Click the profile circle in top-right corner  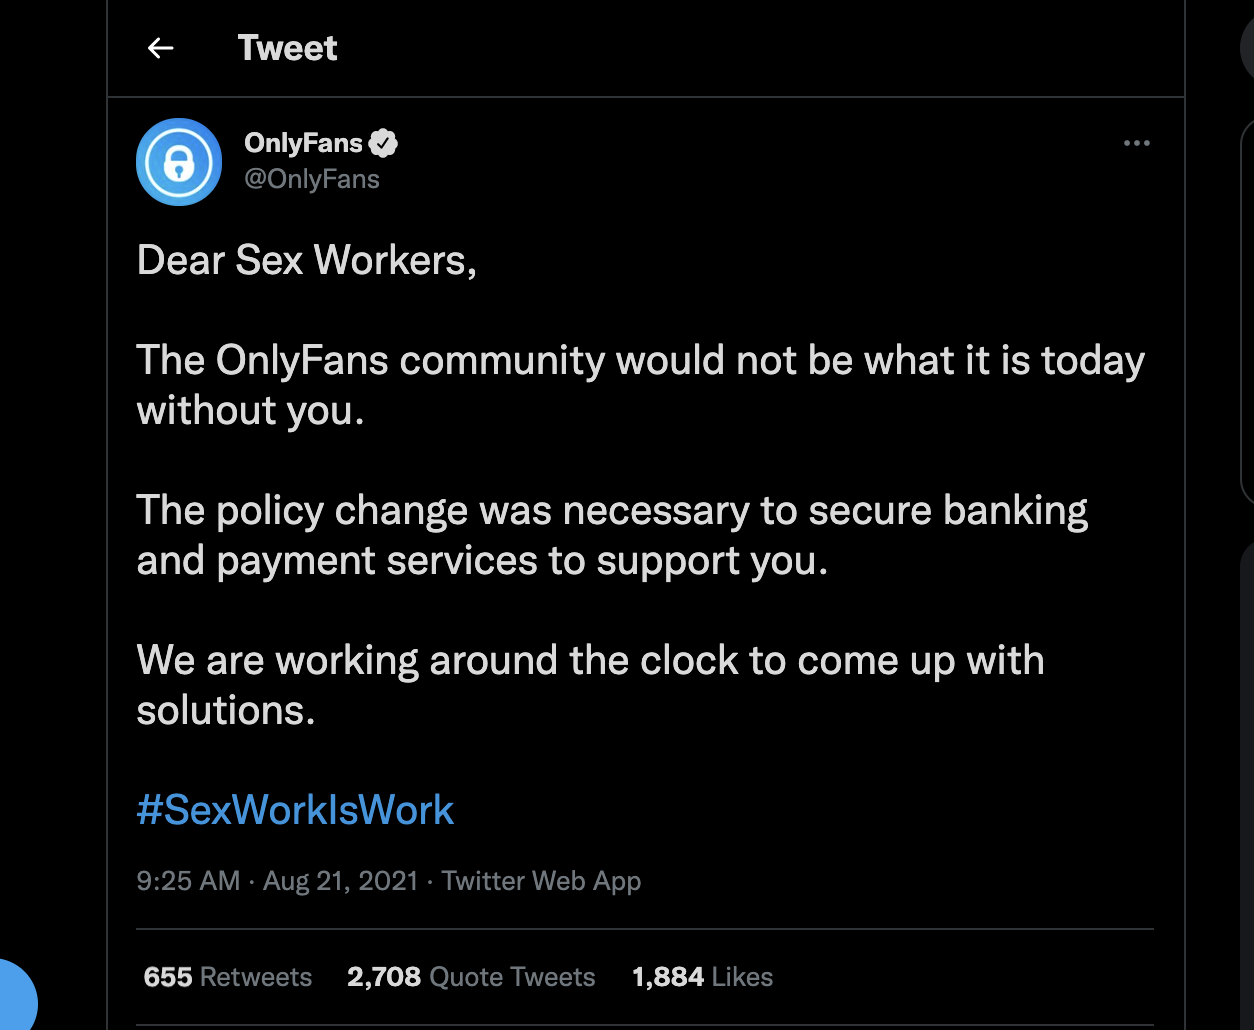pos(1248,47)
